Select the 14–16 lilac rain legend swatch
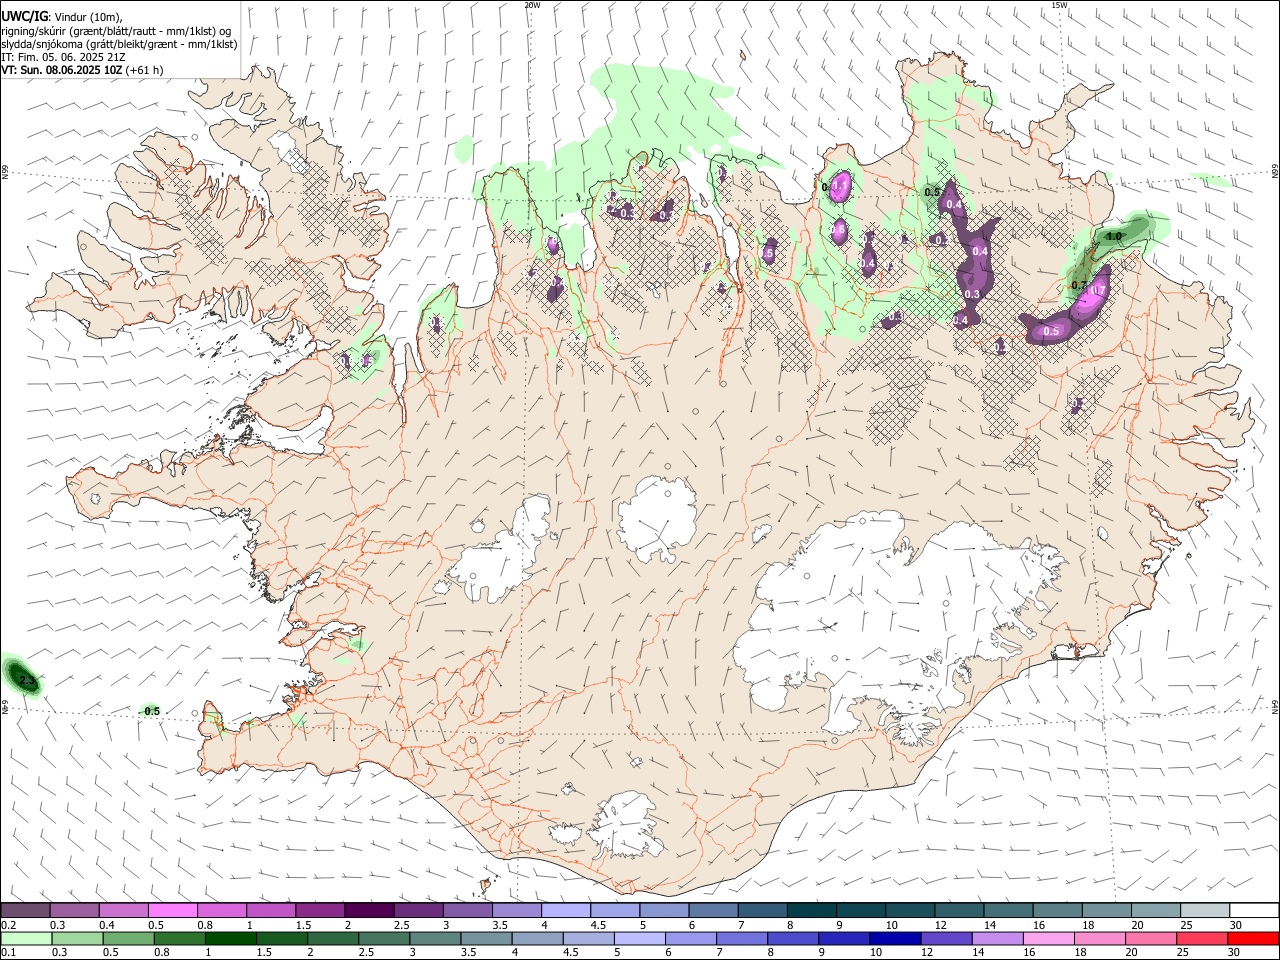This screenshot has height=960, width=1280. point(998,939)
